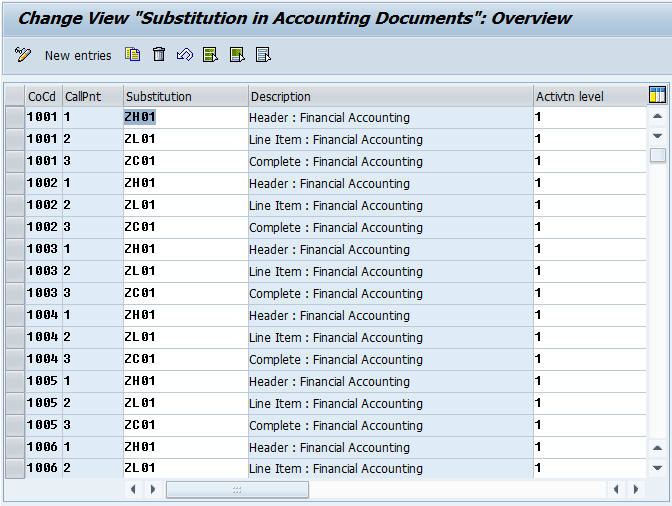
Task: Click the Activtn level column header
Action: 590,96
